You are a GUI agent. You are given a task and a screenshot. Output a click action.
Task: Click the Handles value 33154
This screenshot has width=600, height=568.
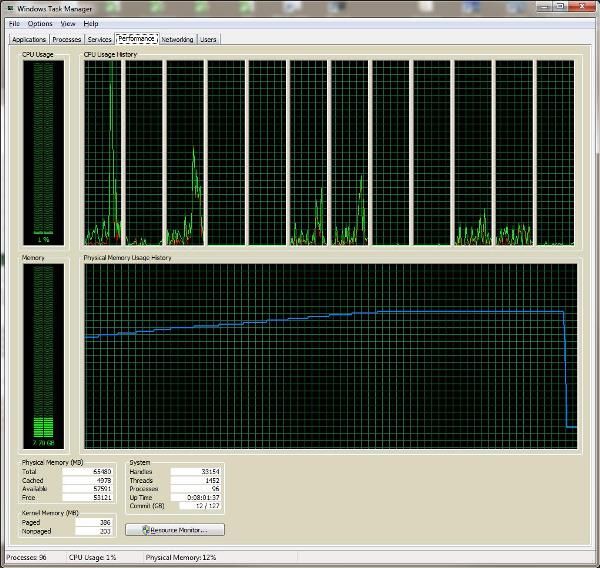pyautogui.click(x=196, y=472)
